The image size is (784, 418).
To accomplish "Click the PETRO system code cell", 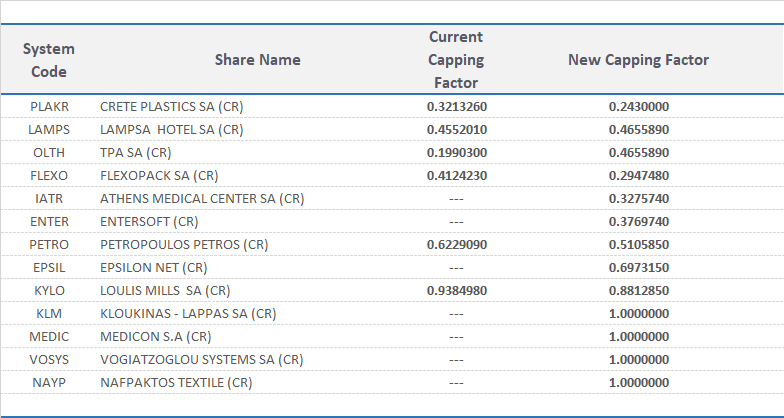I will [x=49, y=244].
